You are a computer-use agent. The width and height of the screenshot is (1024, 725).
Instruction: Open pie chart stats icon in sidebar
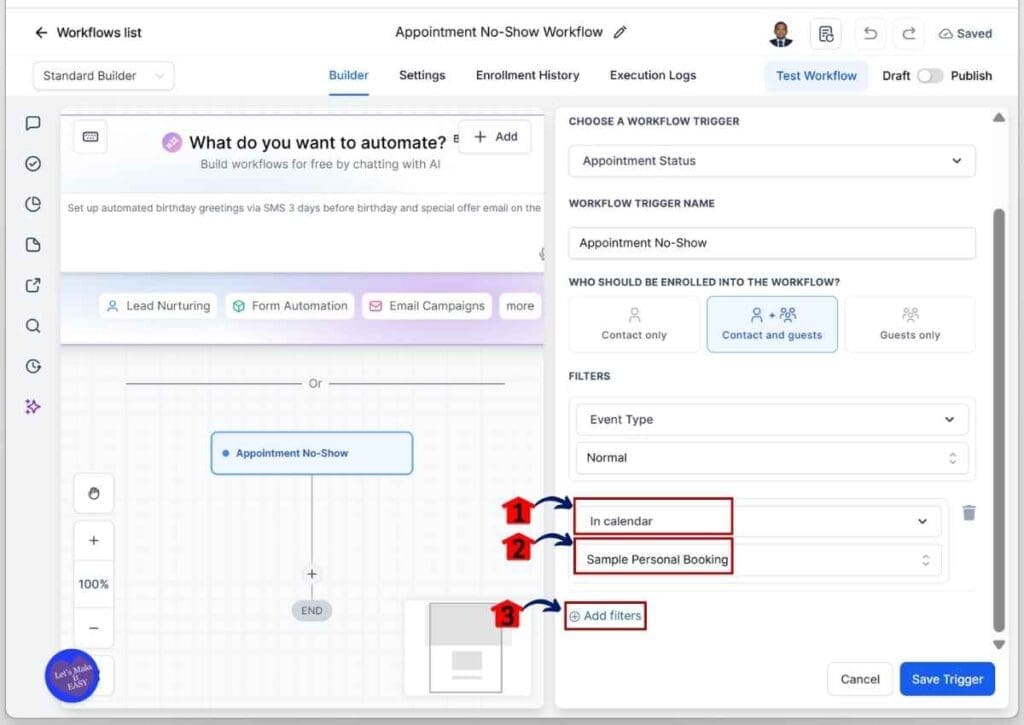[x=33, y=204]
